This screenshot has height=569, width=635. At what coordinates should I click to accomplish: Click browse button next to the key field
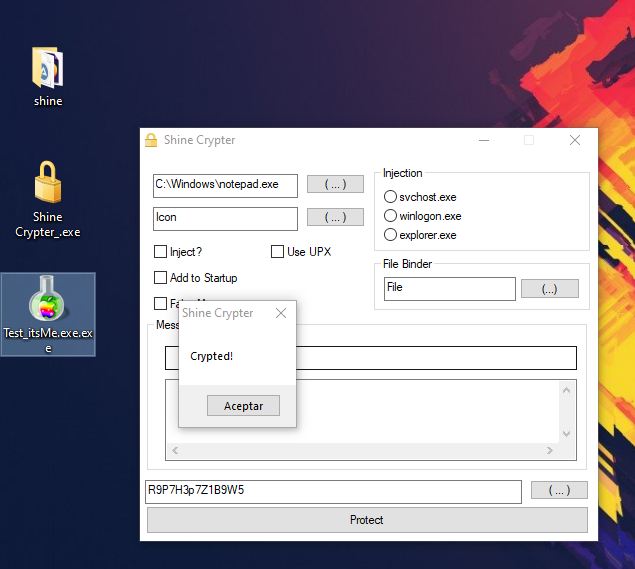click(x=559, y=490)
